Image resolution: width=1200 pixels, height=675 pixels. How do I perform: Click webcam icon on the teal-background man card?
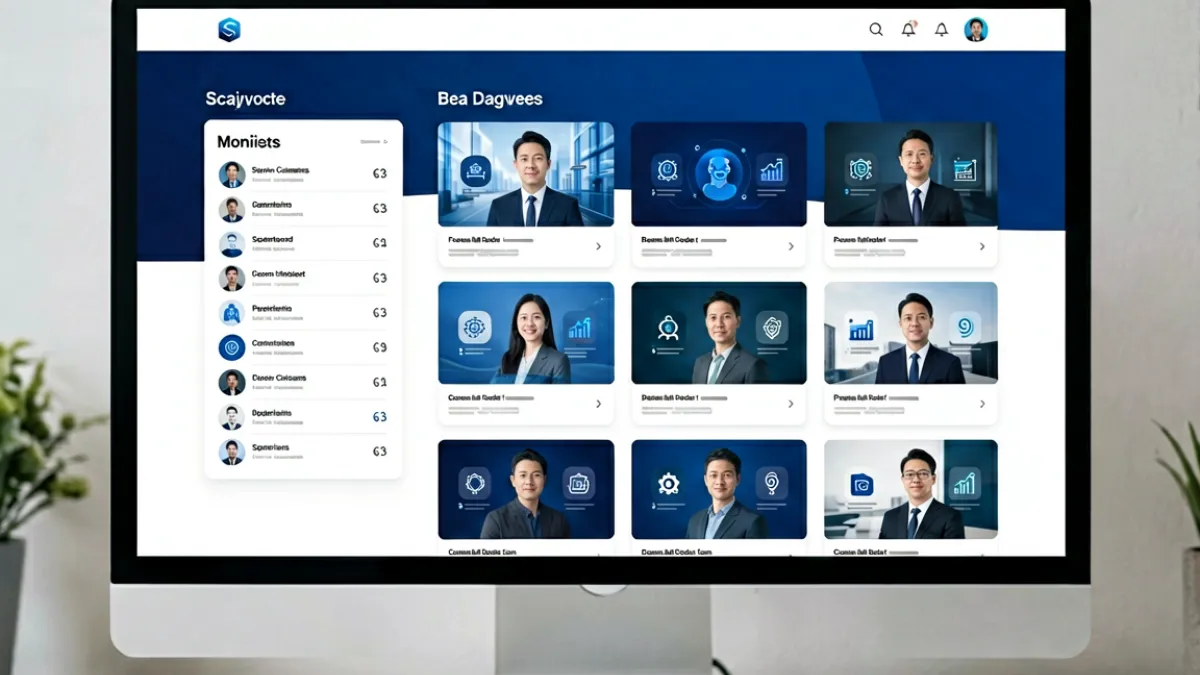point(668,327)
